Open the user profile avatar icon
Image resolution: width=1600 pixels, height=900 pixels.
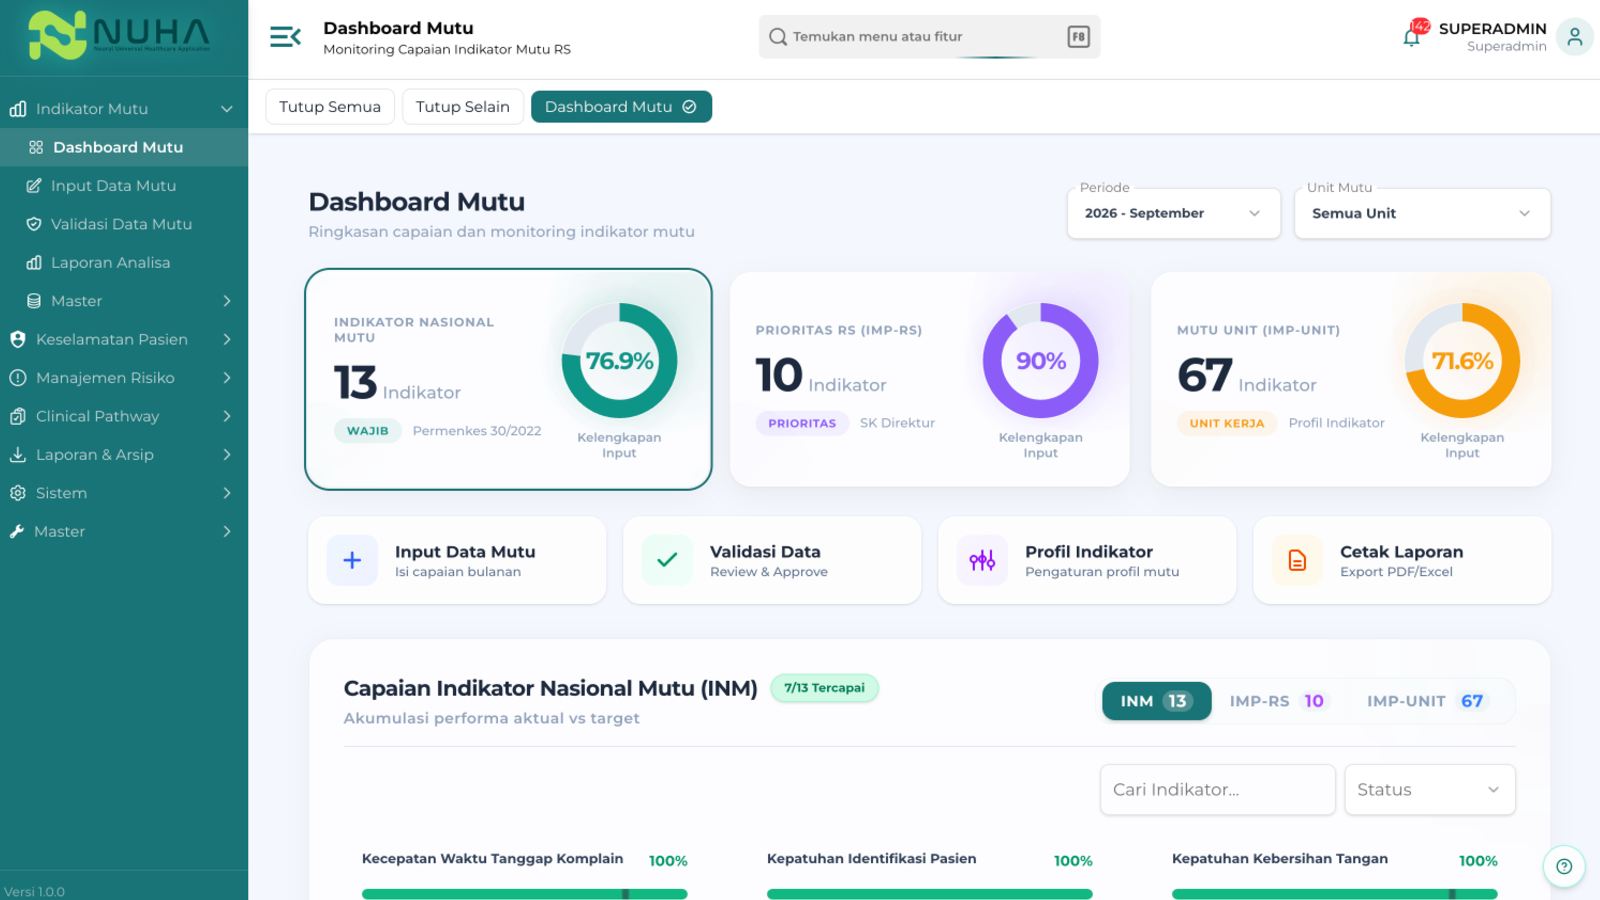1575,37
